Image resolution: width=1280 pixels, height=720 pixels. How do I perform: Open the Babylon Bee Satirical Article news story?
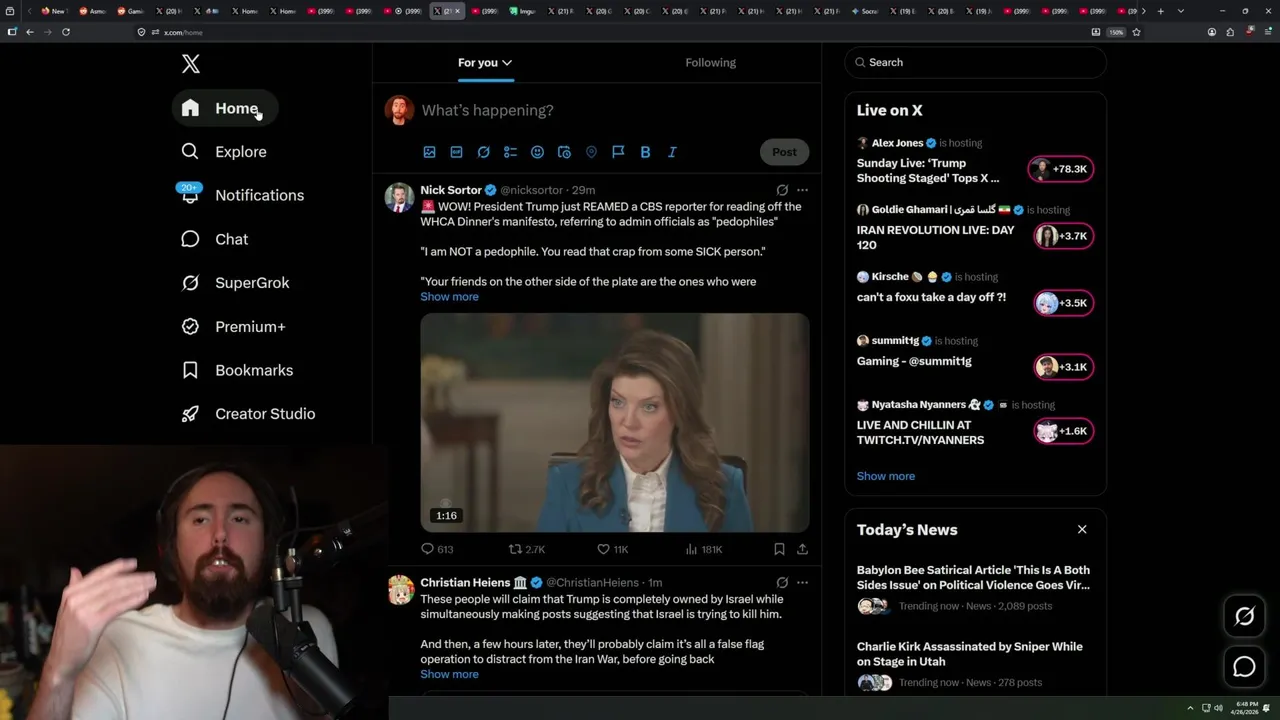click(x=973, y=587)
